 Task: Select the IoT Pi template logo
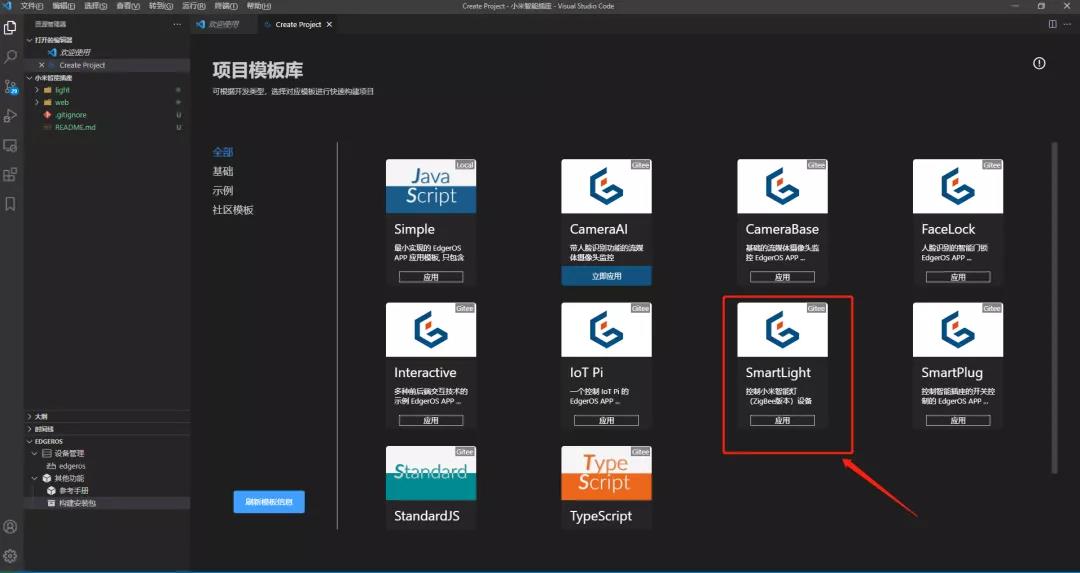(x=606, y=330)
